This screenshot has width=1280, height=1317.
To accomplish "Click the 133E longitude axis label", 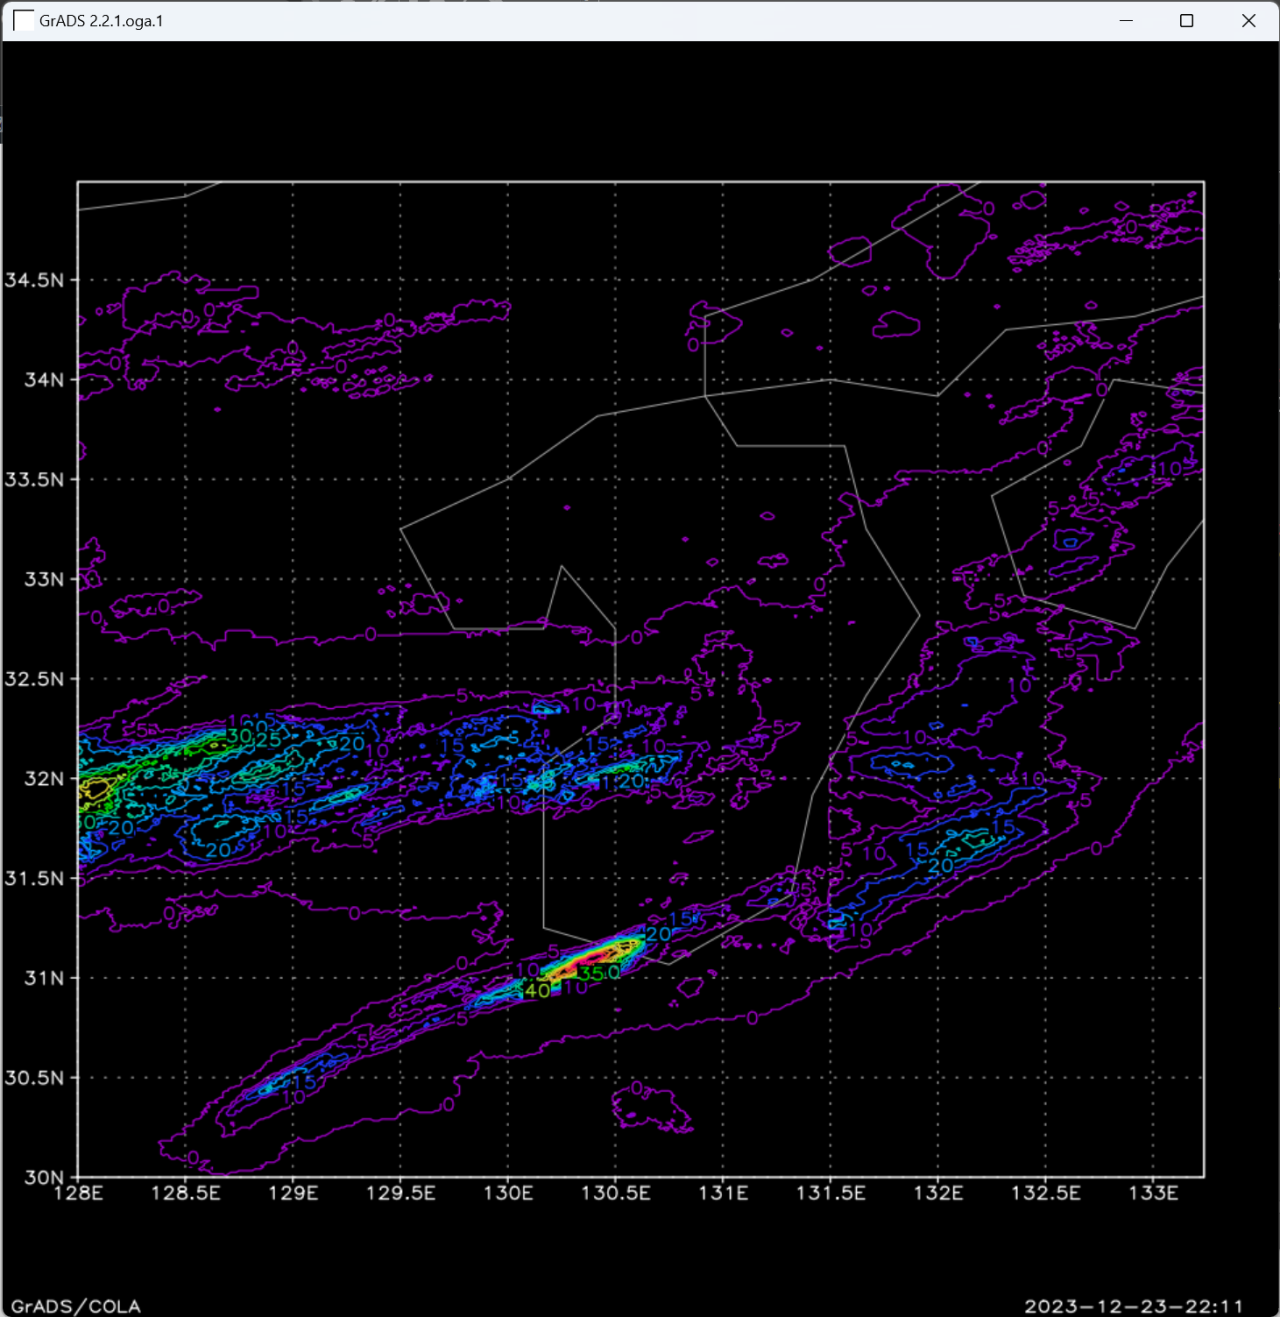I will pyautogui.click(x=1153, y=1193).
